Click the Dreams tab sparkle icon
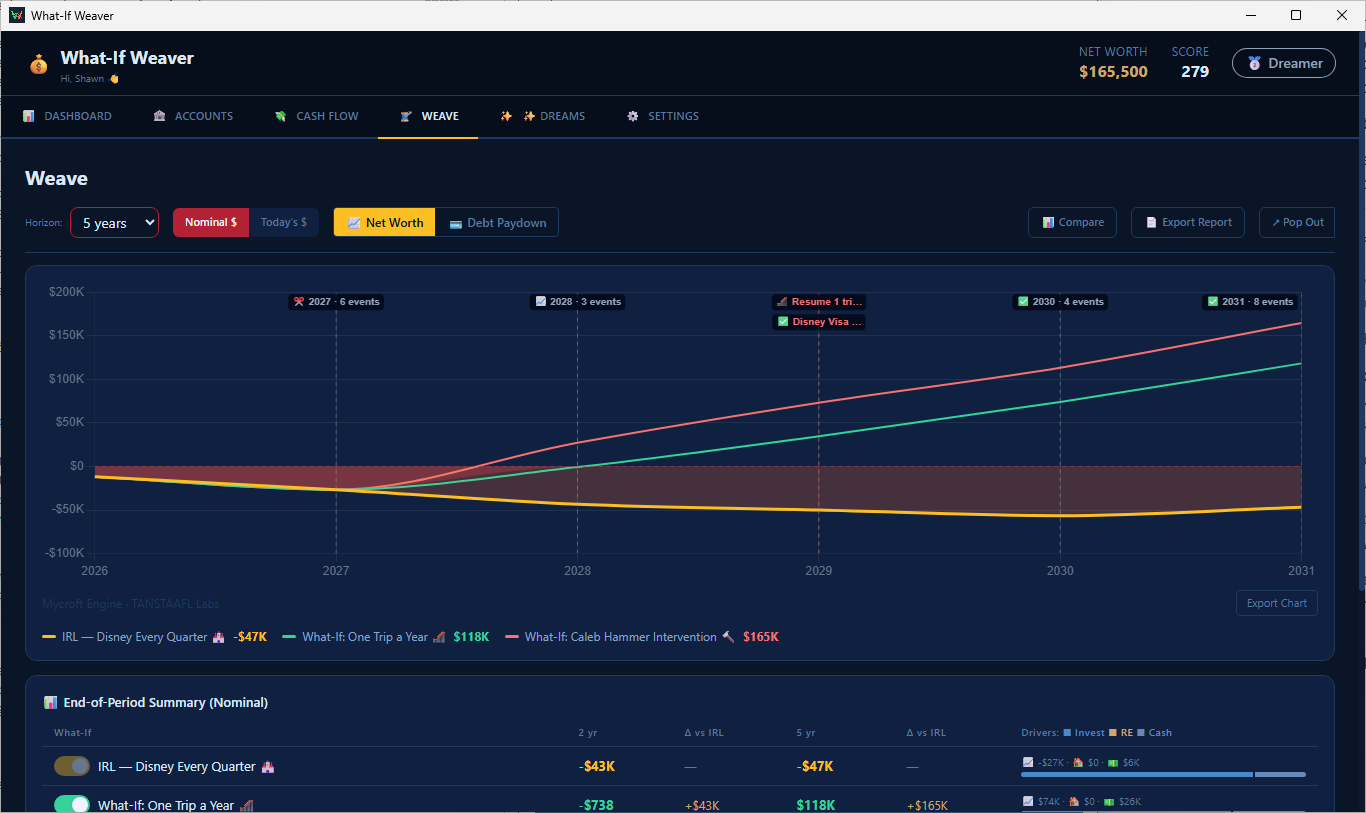Screen dimensions: 1366x813 point(506,116)
